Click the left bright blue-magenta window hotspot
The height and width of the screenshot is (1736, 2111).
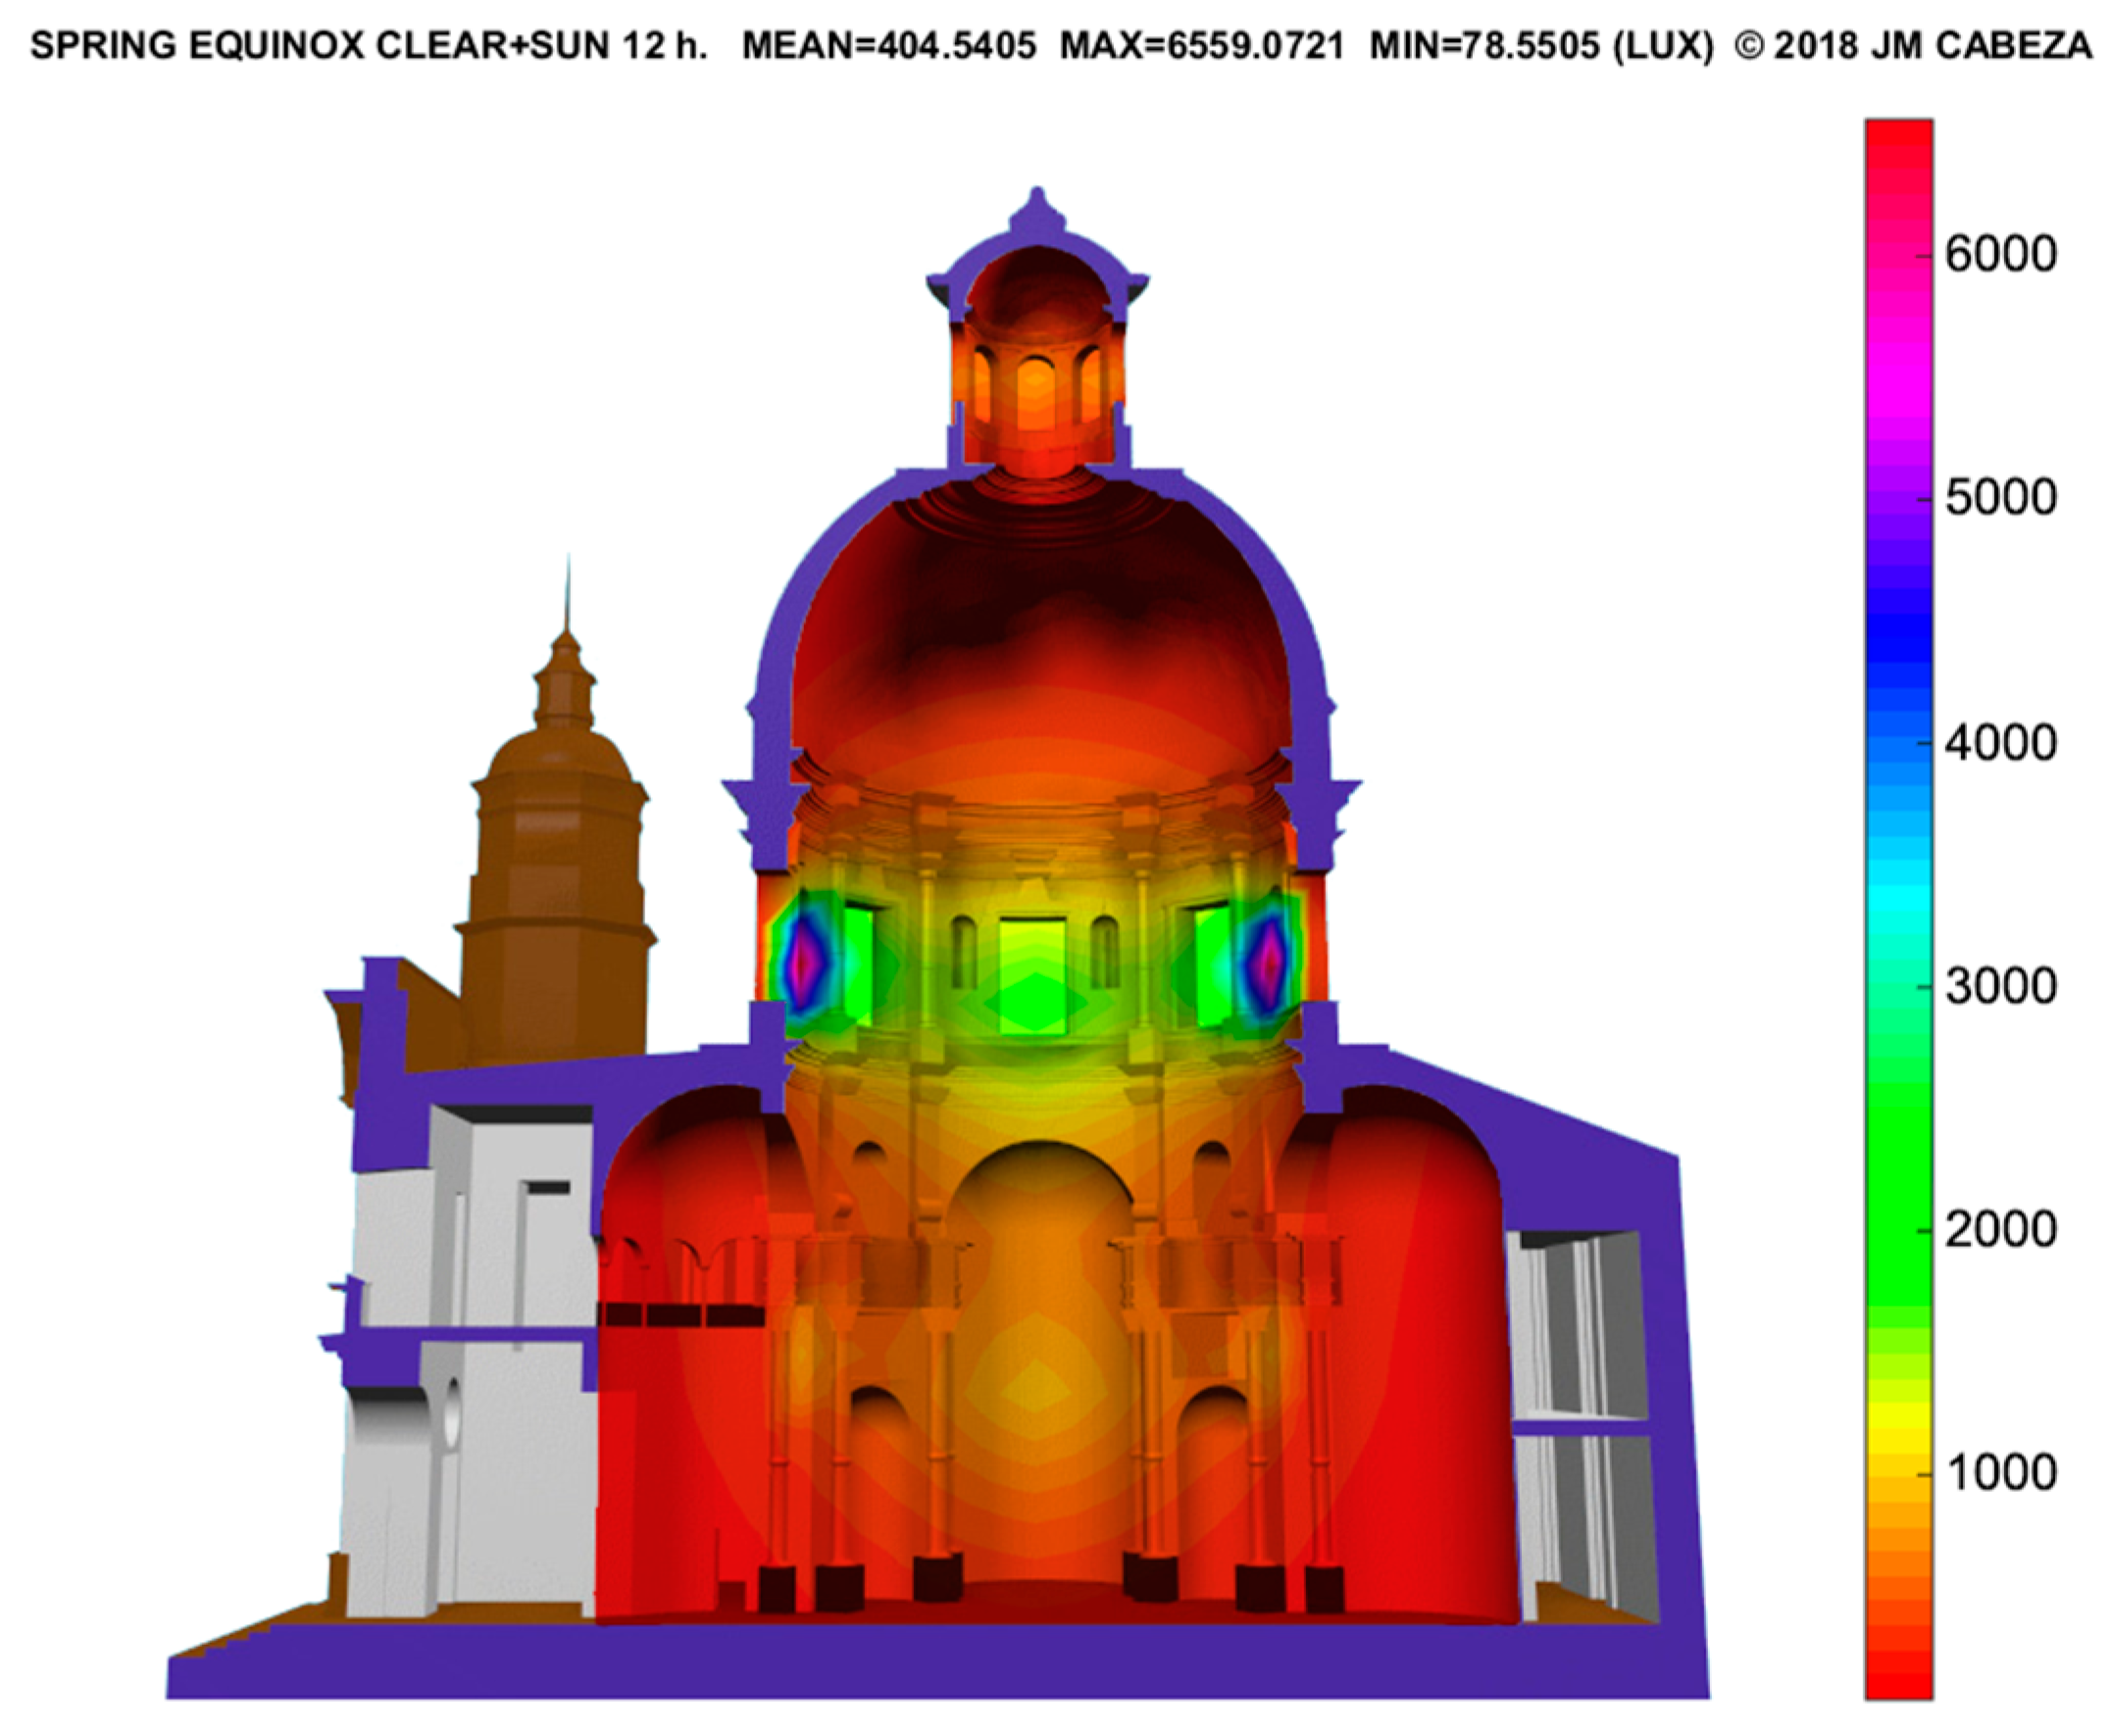pyautogui.click(x=803, y=961)
